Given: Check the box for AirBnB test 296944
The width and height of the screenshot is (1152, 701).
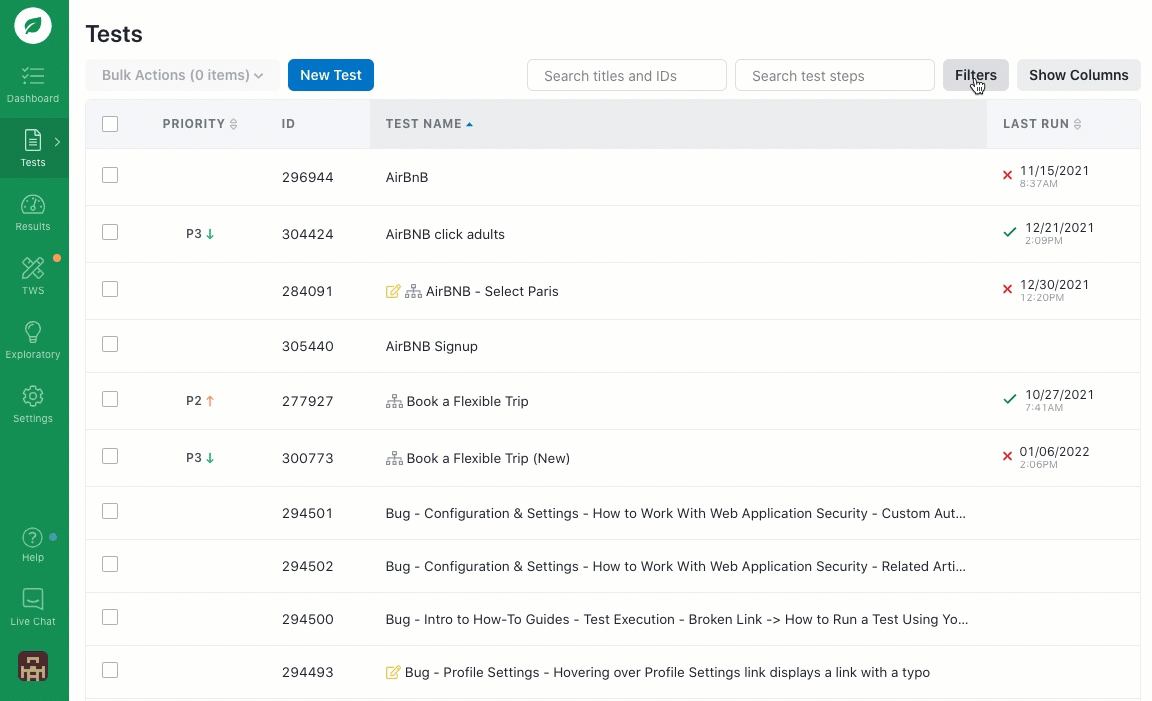Looking at the screenshot, I should pyautogui.click(x=110, y=175).
